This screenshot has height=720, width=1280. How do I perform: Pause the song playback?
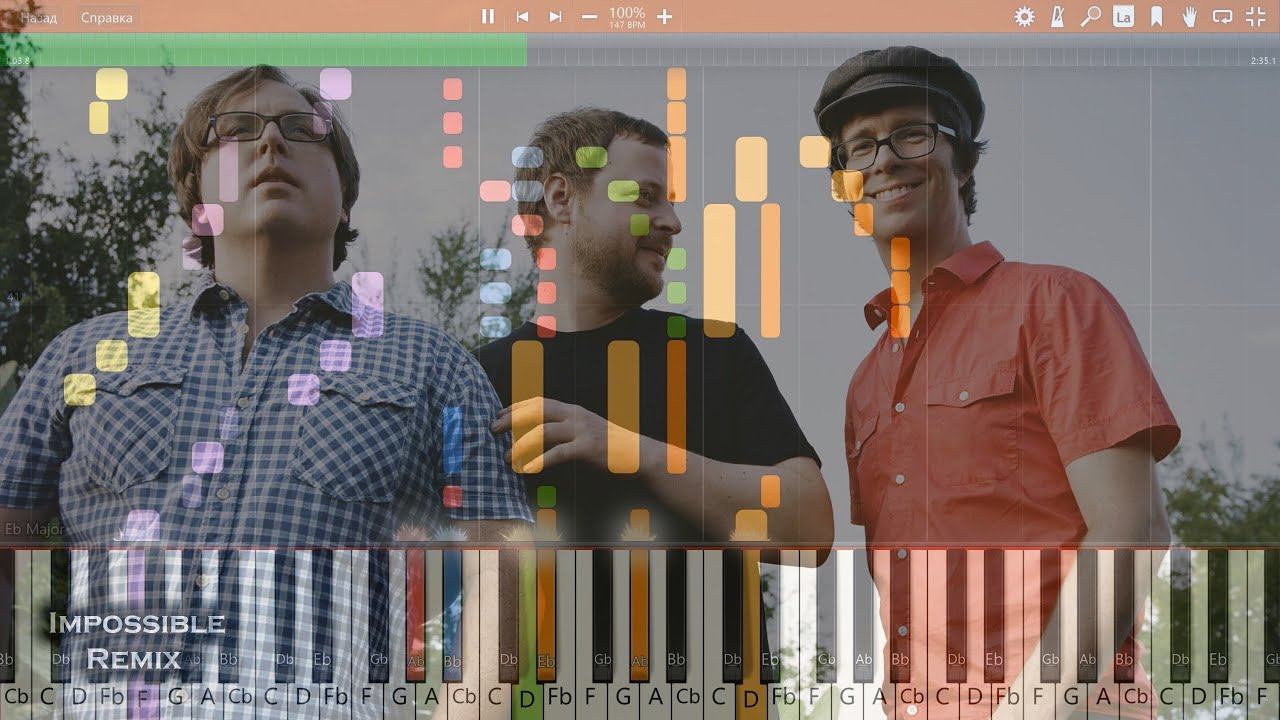point(488,16)
